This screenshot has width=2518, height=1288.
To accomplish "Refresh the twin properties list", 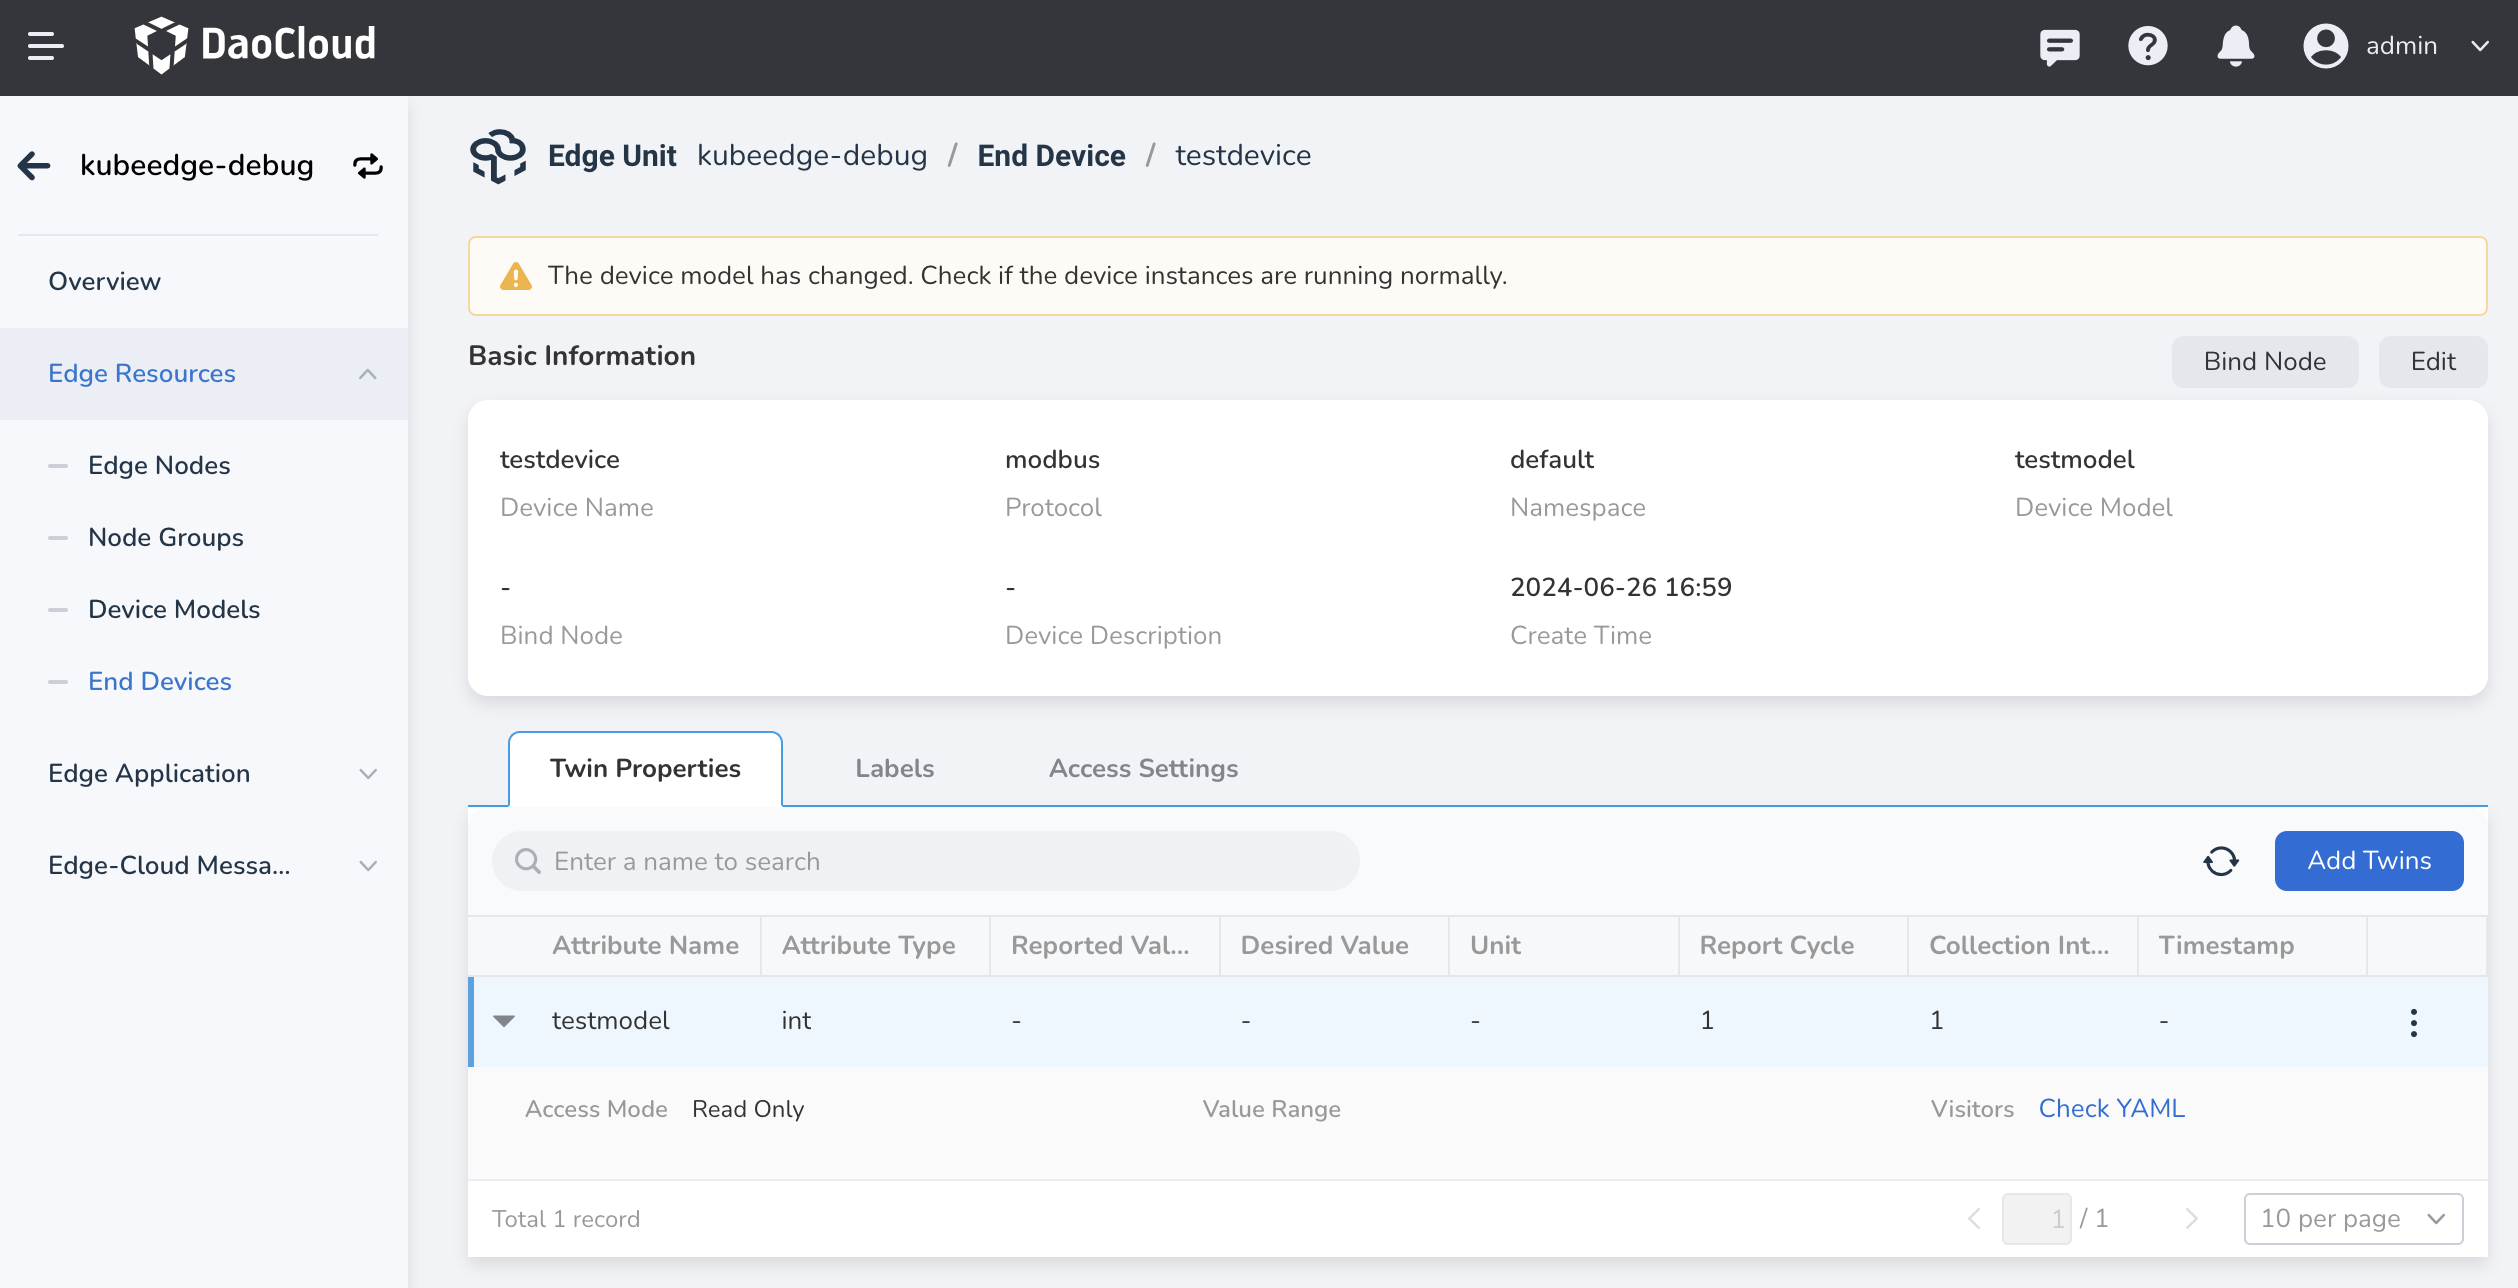I will tap(2221, 861).
